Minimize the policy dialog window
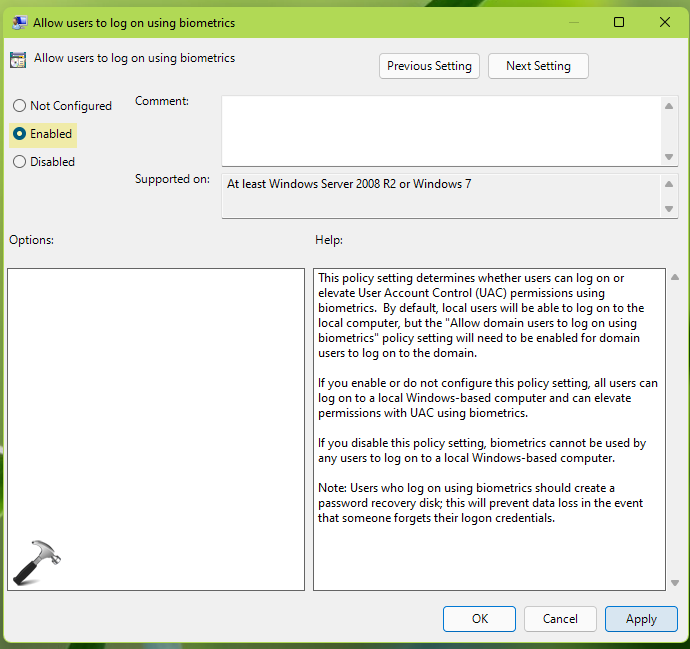The height and width of the screenshot is (649, 690). tap(573, 22)
